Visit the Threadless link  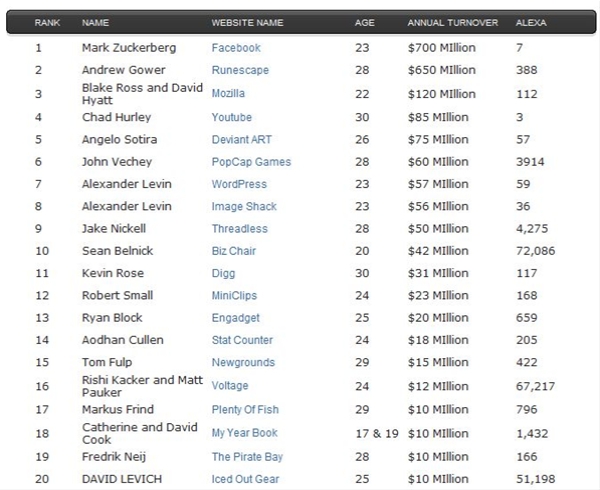click(x=240, y=229)
